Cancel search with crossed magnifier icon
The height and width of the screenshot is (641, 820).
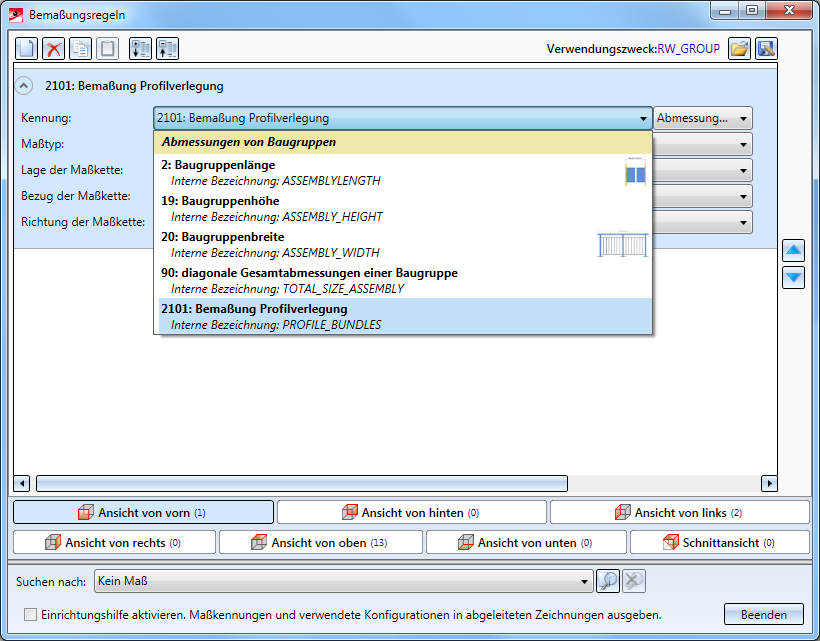tap(634, 581)
